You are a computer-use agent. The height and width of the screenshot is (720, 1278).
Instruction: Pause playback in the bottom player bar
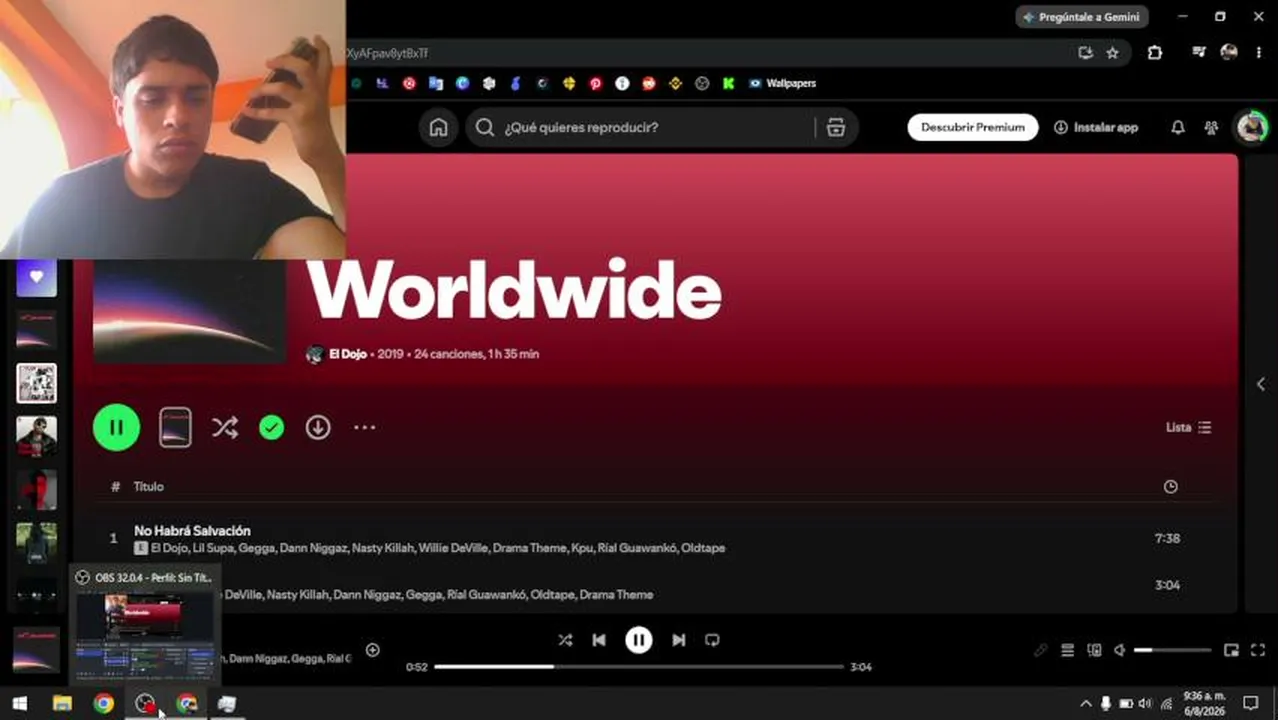click(x=638, y=640)
